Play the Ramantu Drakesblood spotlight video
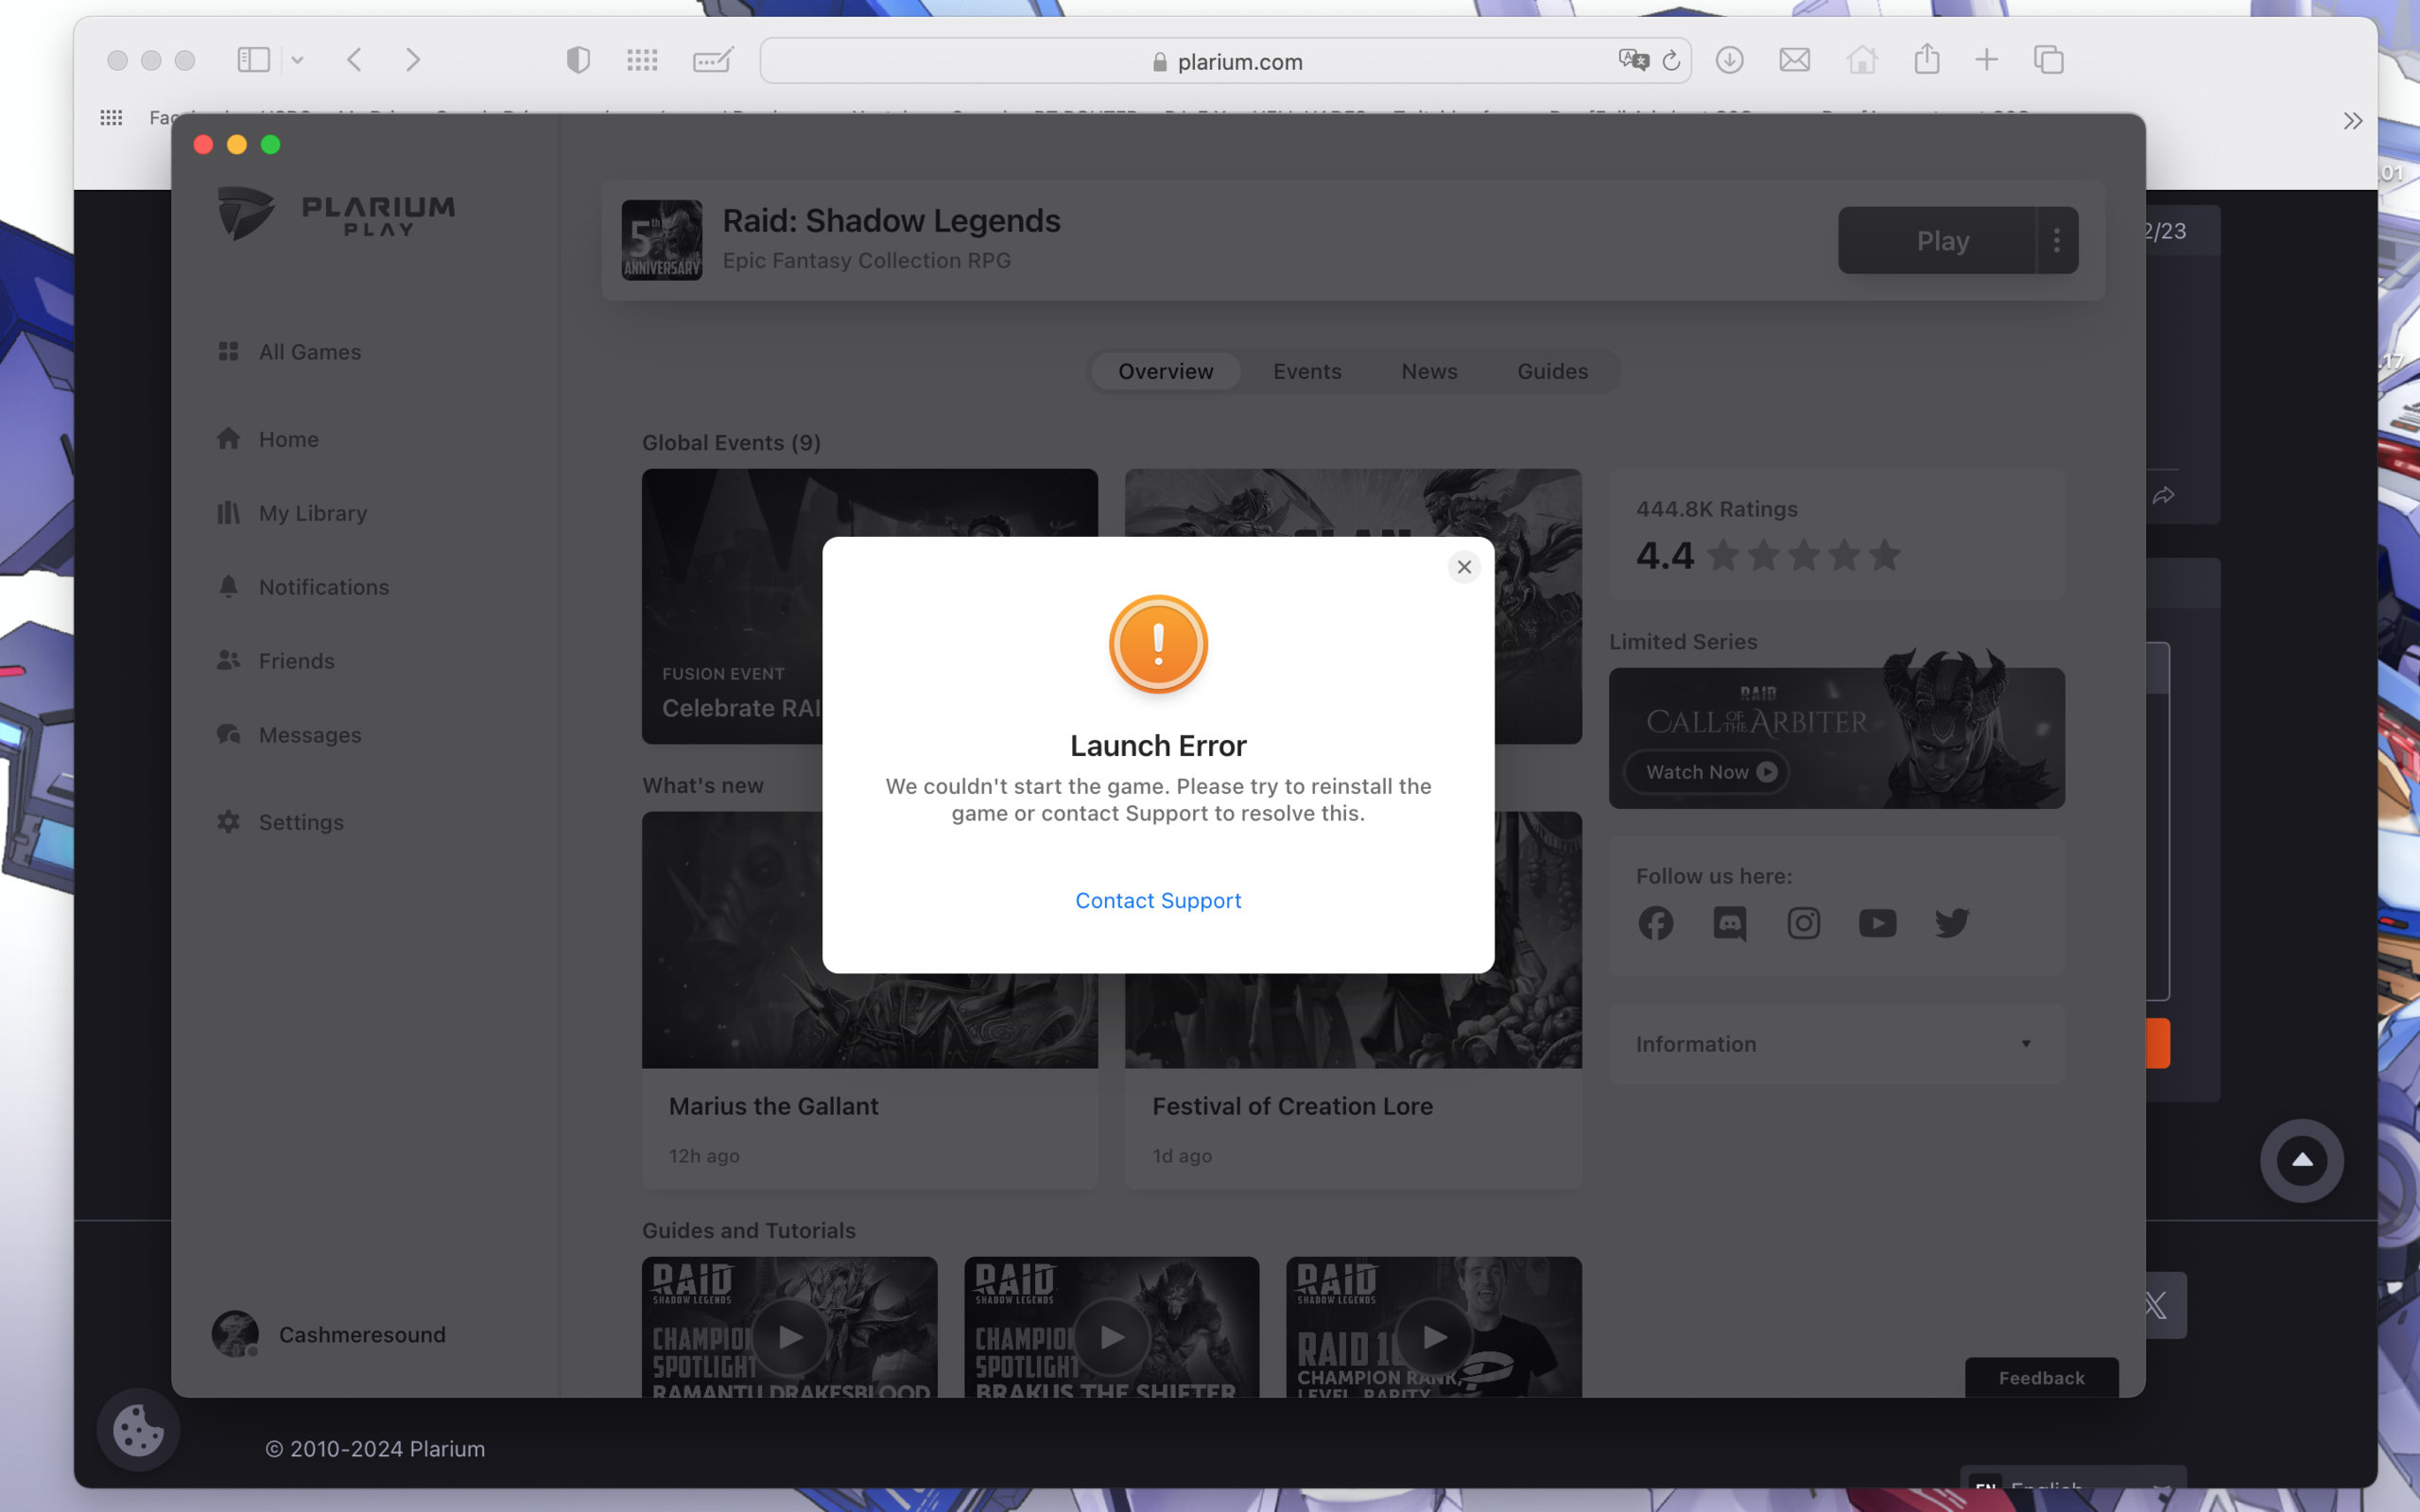 pos(790,1336)
